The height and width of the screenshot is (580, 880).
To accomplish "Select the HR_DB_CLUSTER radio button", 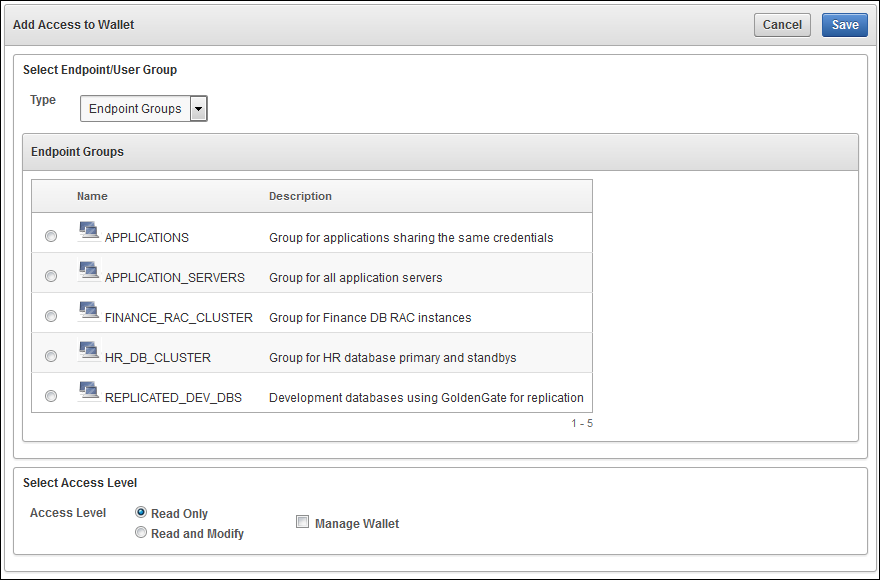I will tap(51, 356).
